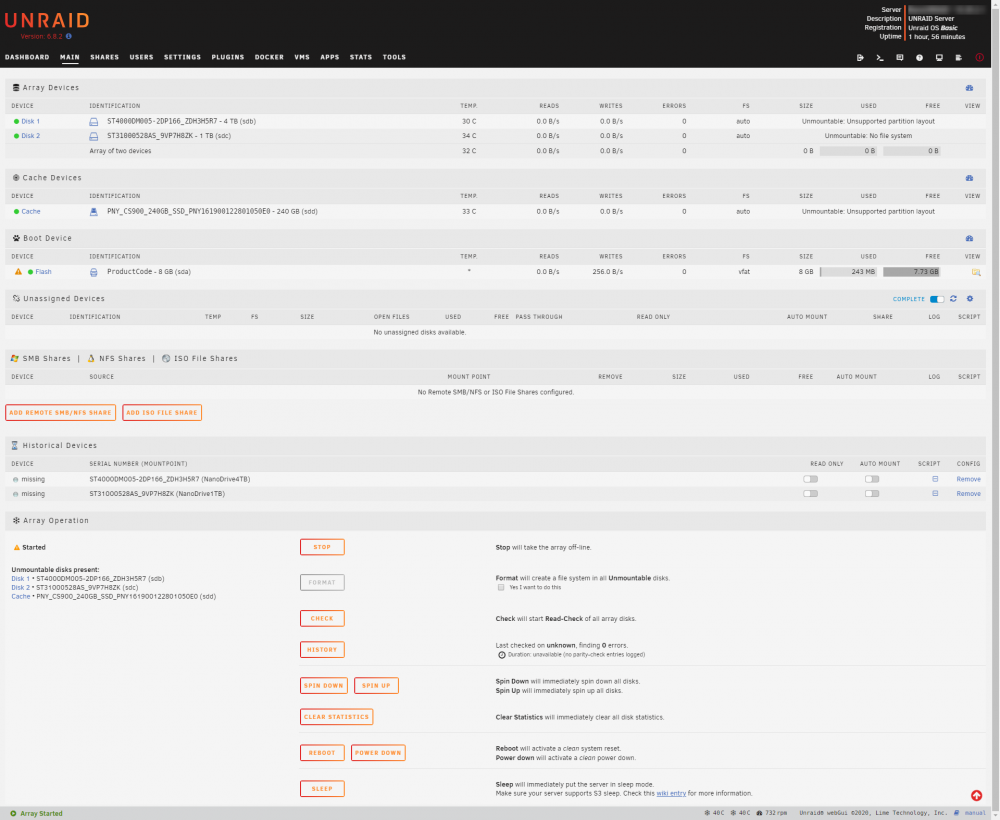Remove ST31000528AS historical device
The image size is (1000, 820).
(968, 494)
